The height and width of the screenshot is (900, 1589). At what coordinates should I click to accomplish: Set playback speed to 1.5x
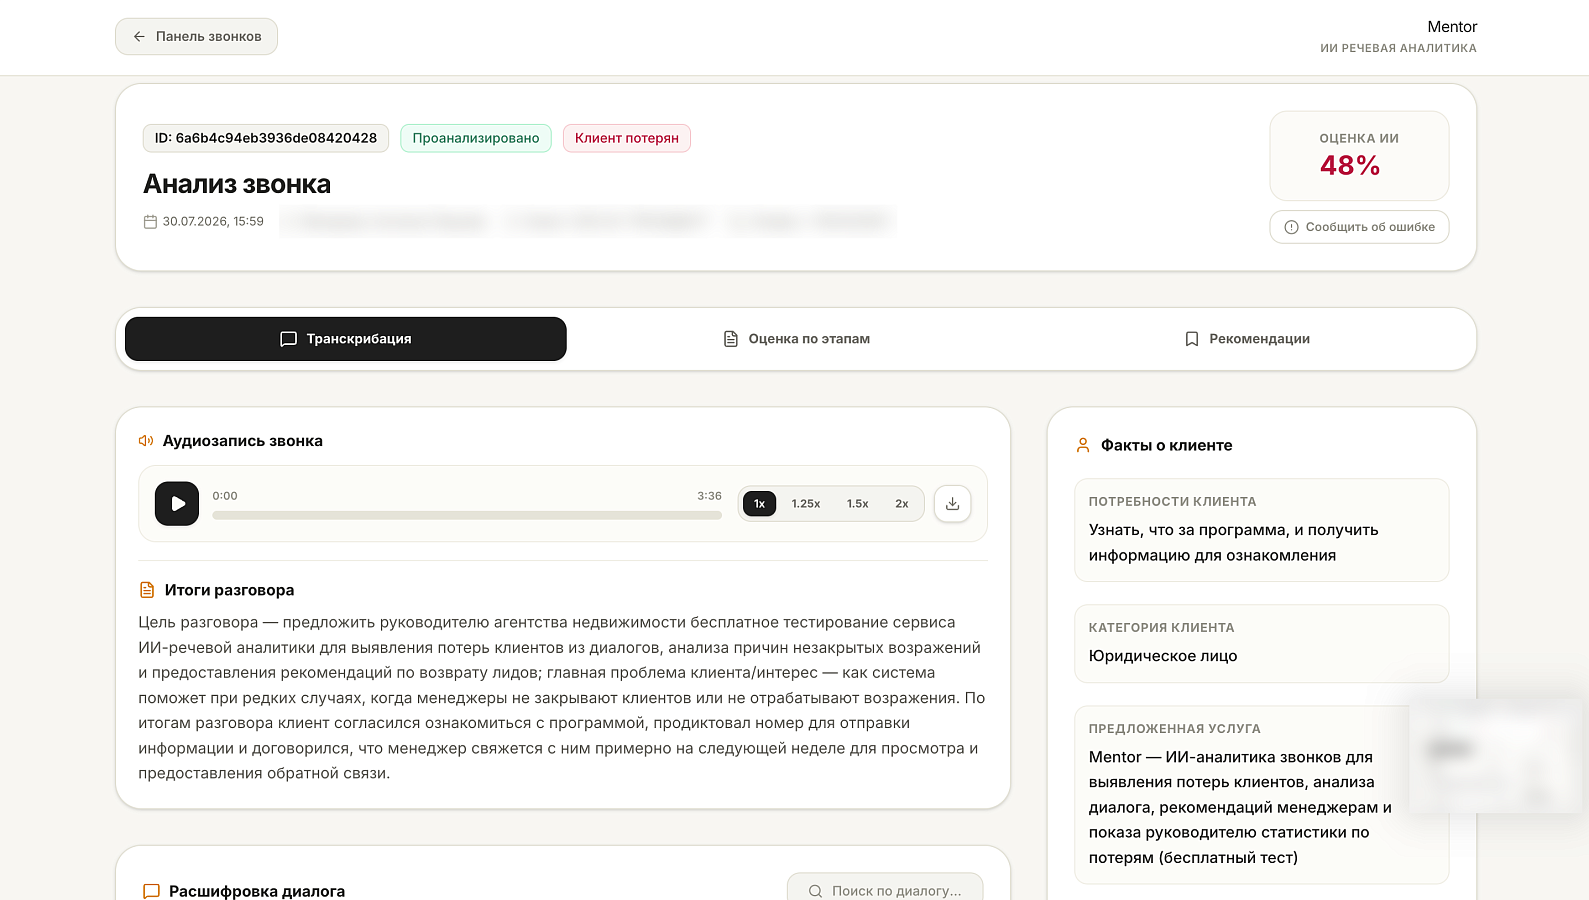858,504
